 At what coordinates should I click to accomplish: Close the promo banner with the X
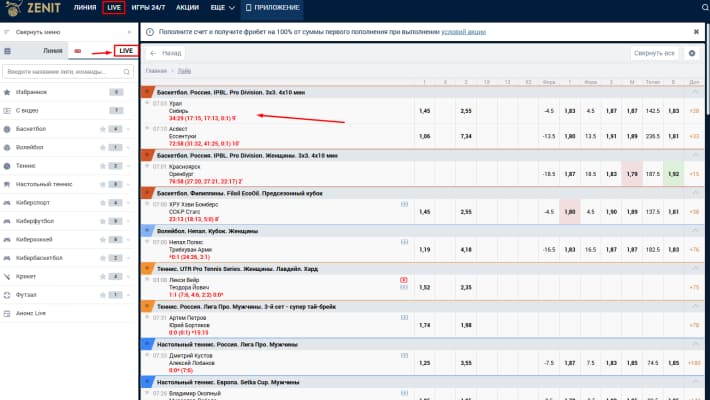[x=696, y=32]
